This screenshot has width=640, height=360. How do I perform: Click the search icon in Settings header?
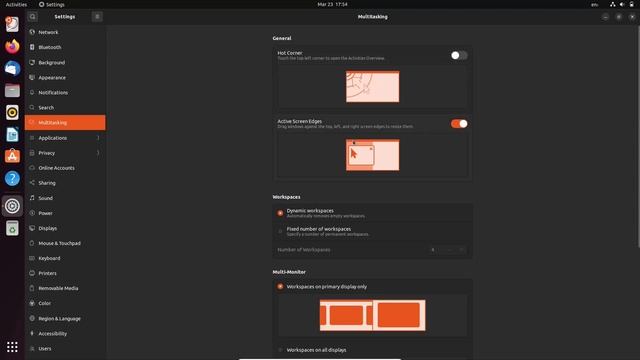pos(33,17)
